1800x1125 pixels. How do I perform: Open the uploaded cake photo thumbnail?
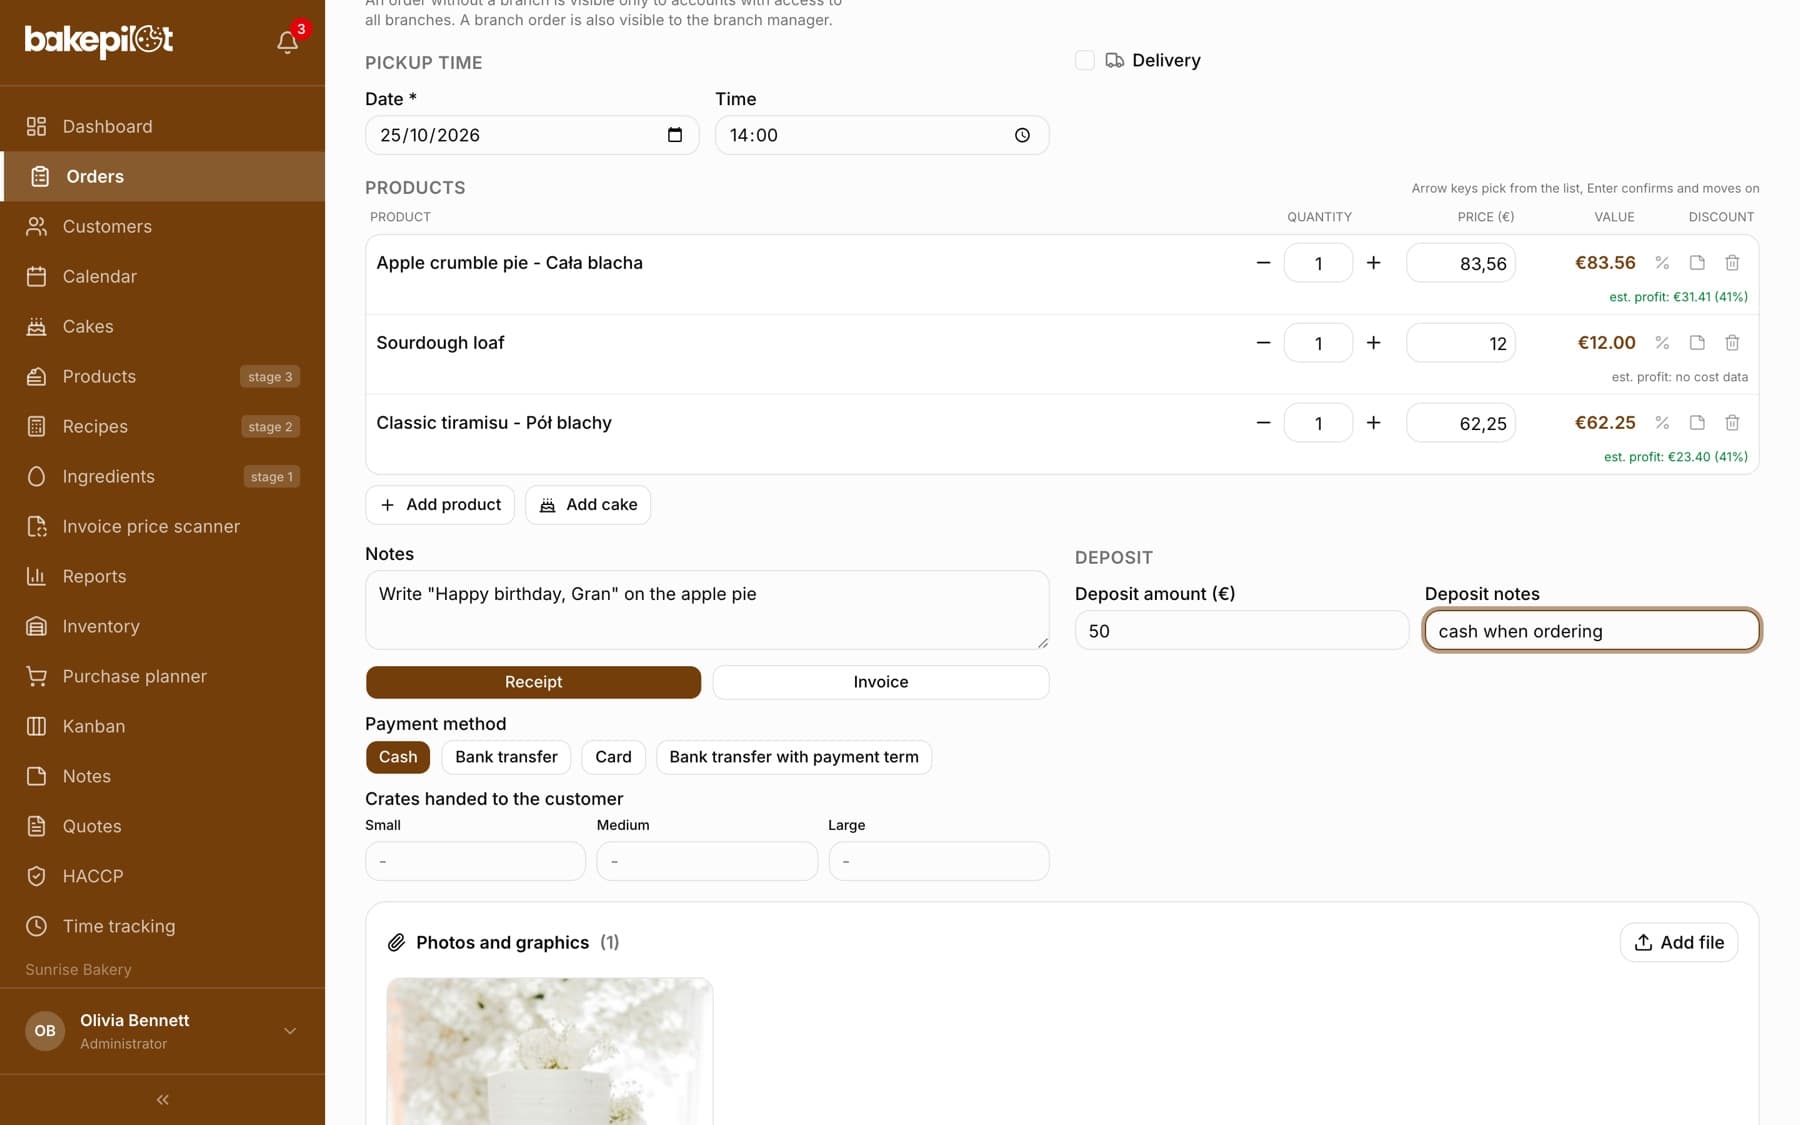point(550,1051)
